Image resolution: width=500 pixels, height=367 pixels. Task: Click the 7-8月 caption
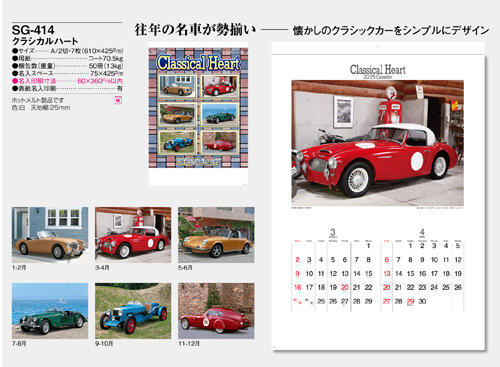[x=19, y=343]
